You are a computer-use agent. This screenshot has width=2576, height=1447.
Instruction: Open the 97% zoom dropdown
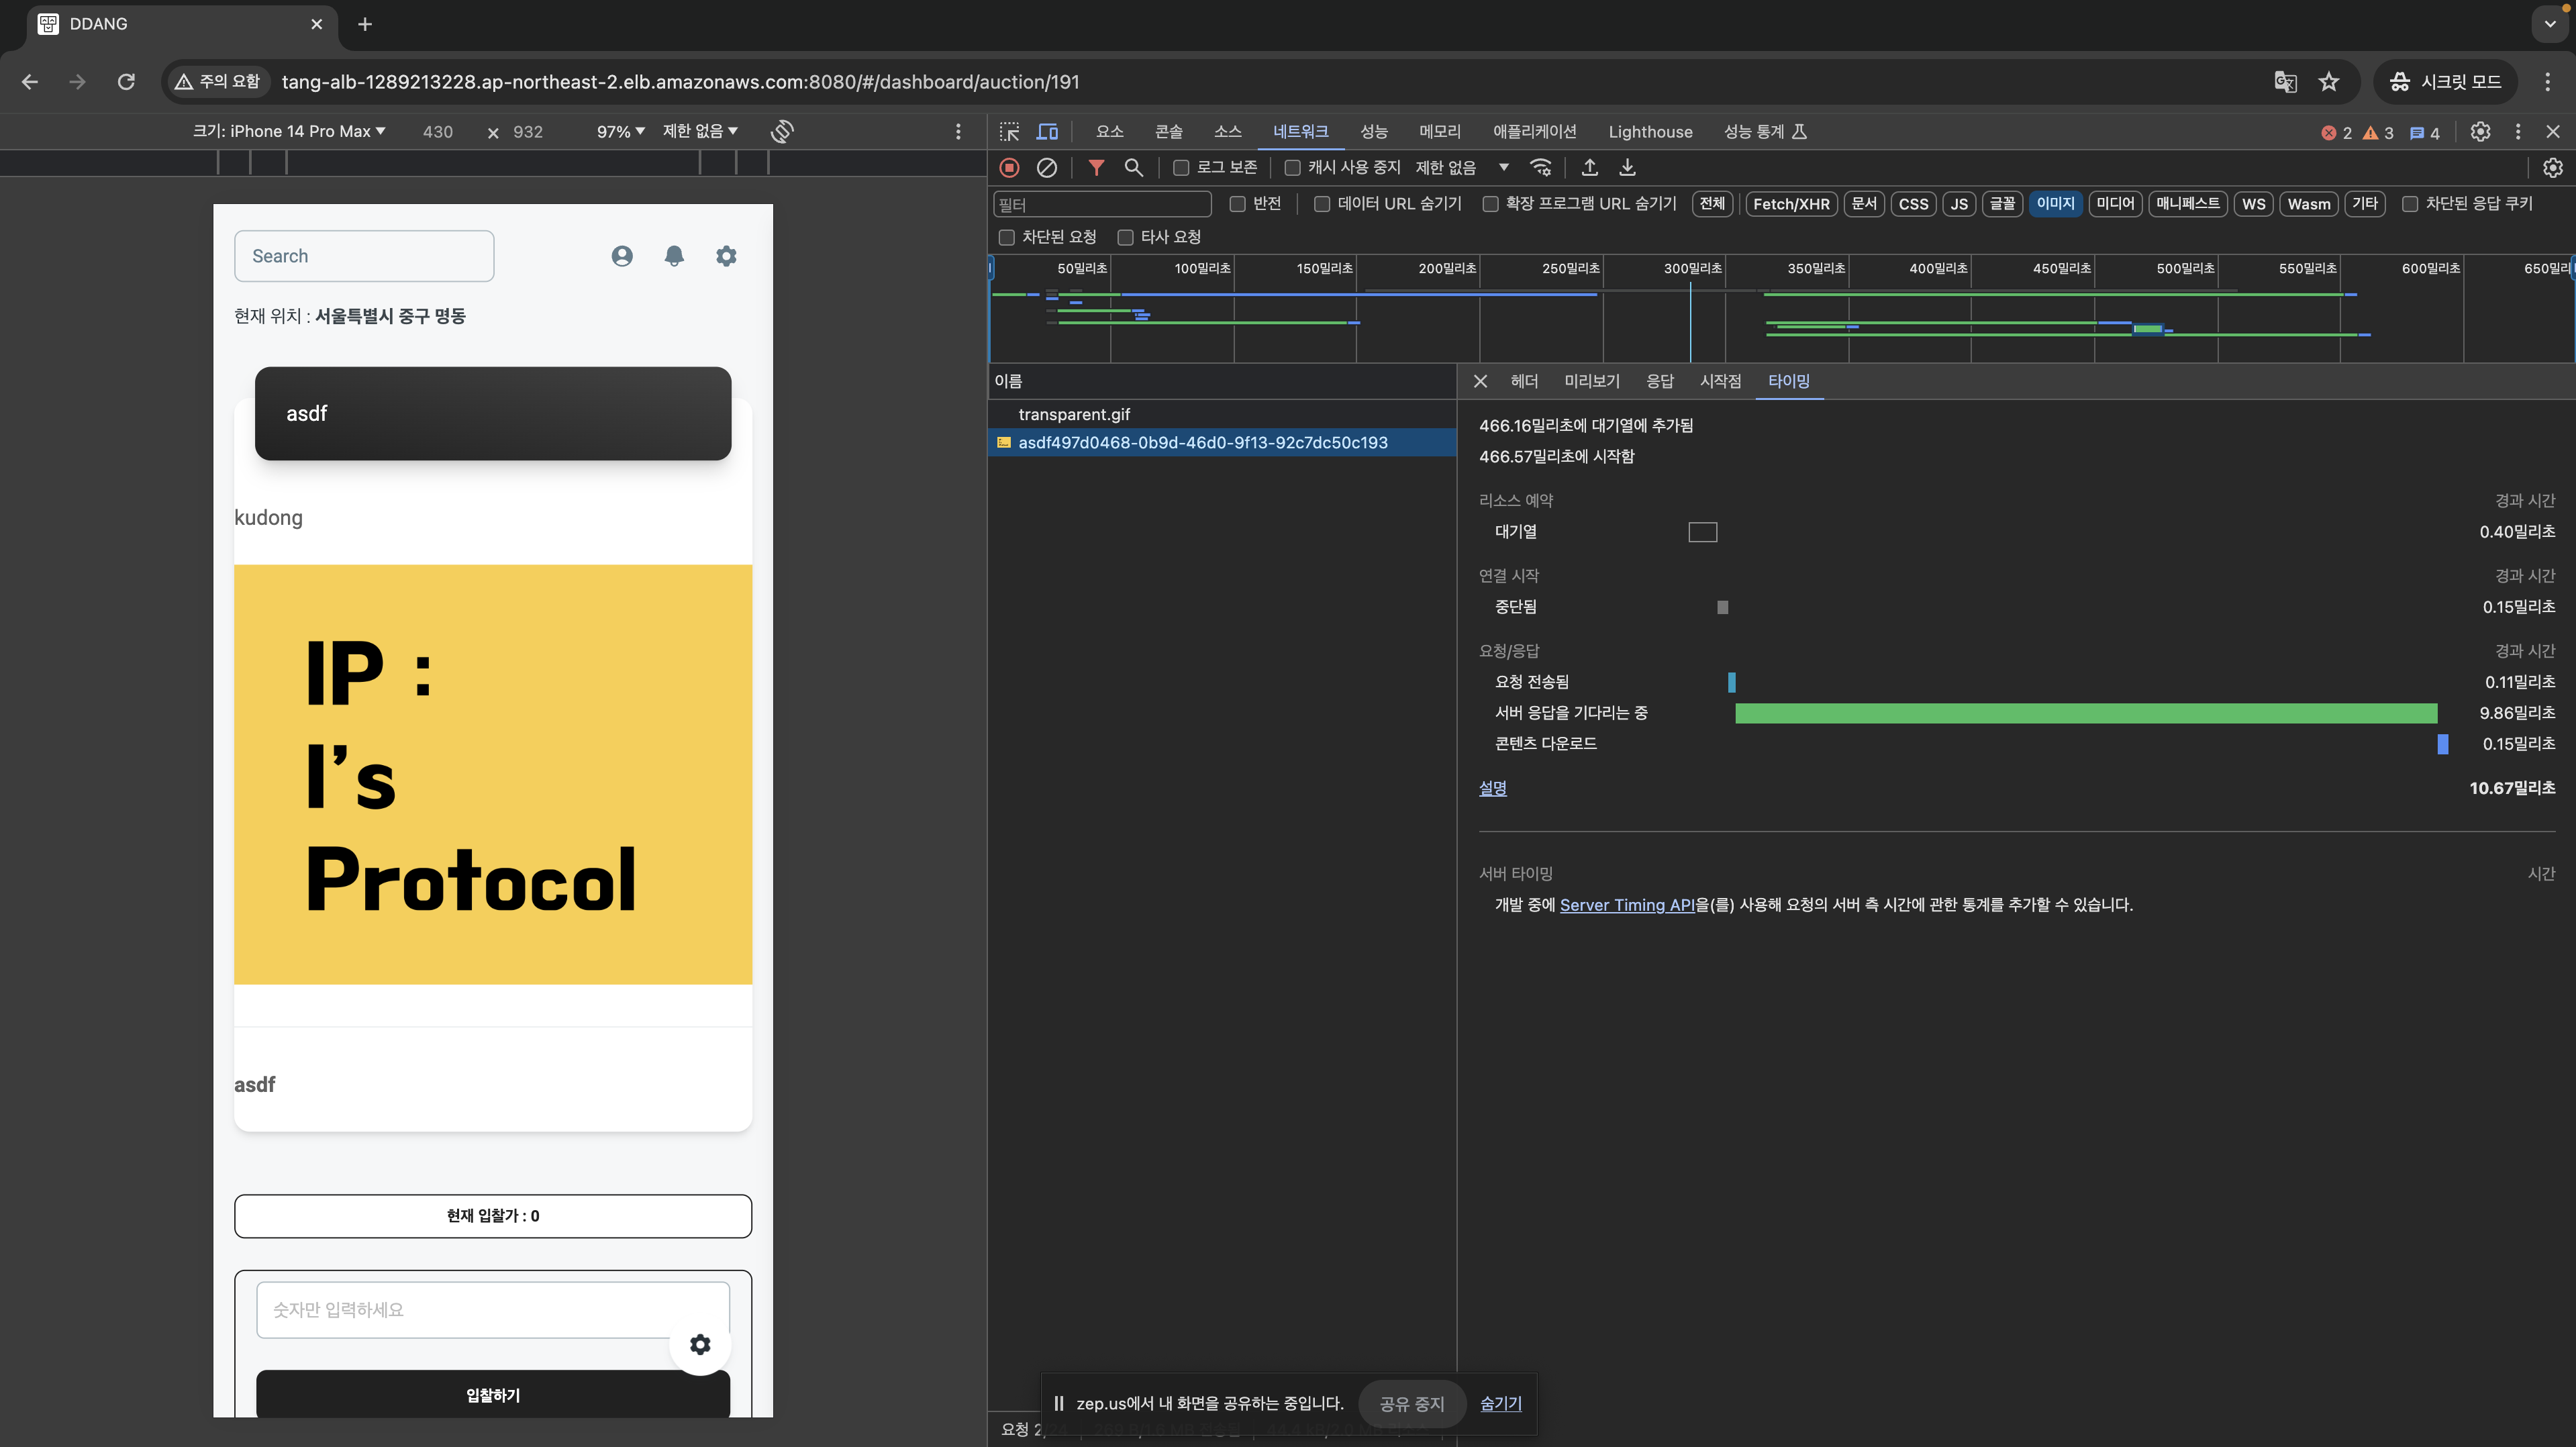point(620,131)
